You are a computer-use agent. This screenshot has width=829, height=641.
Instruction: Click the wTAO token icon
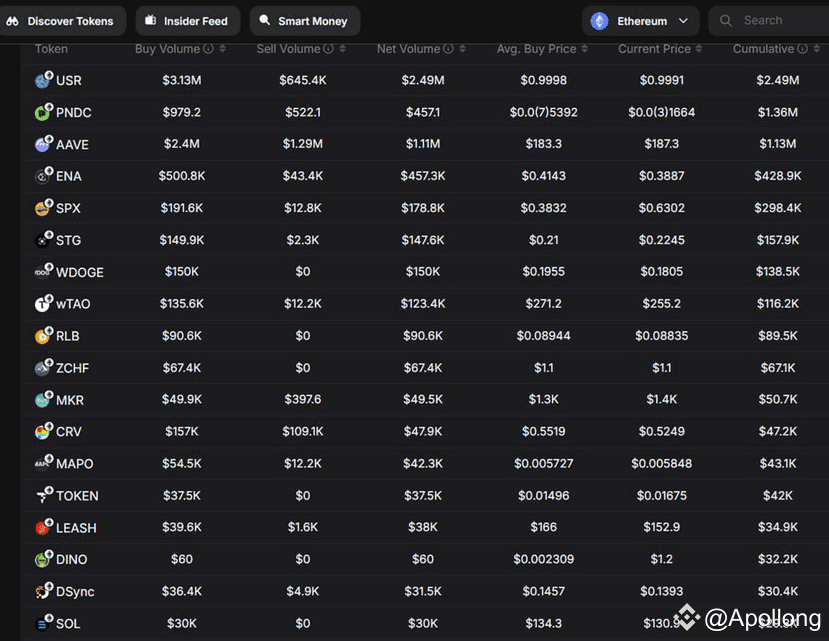(44, 304)
